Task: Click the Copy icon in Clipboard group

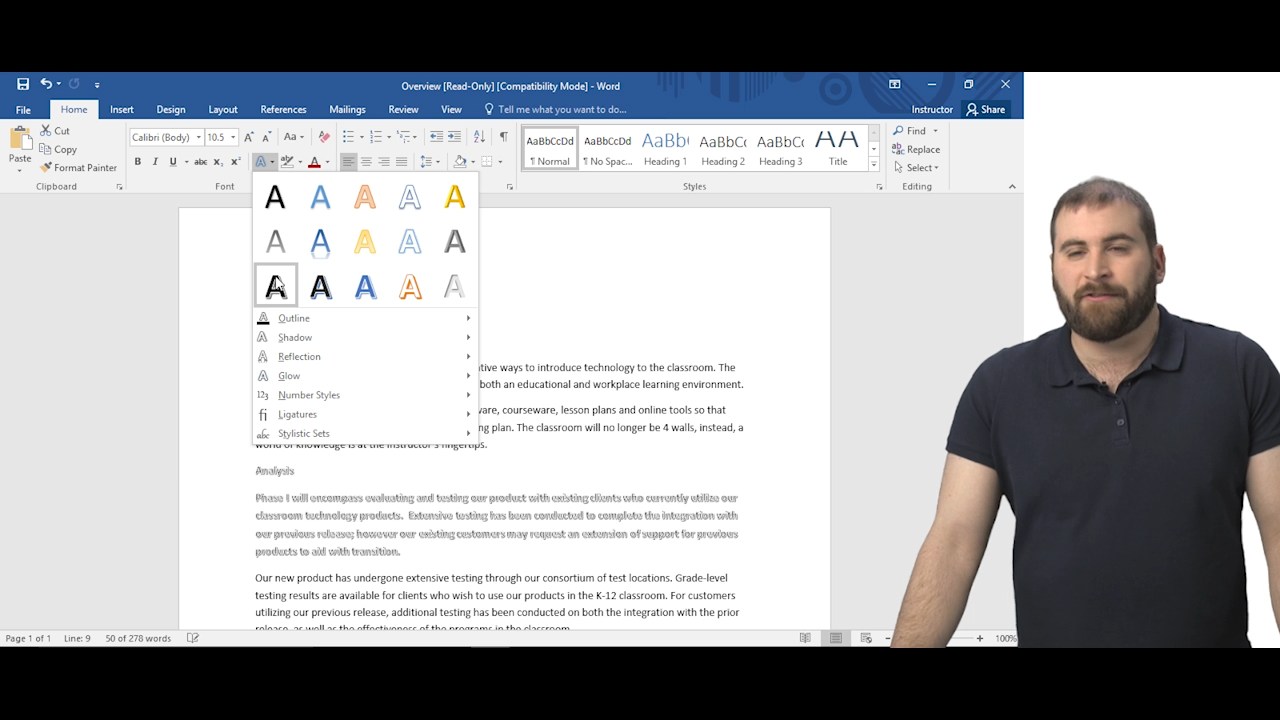Action: coord(46,150)
